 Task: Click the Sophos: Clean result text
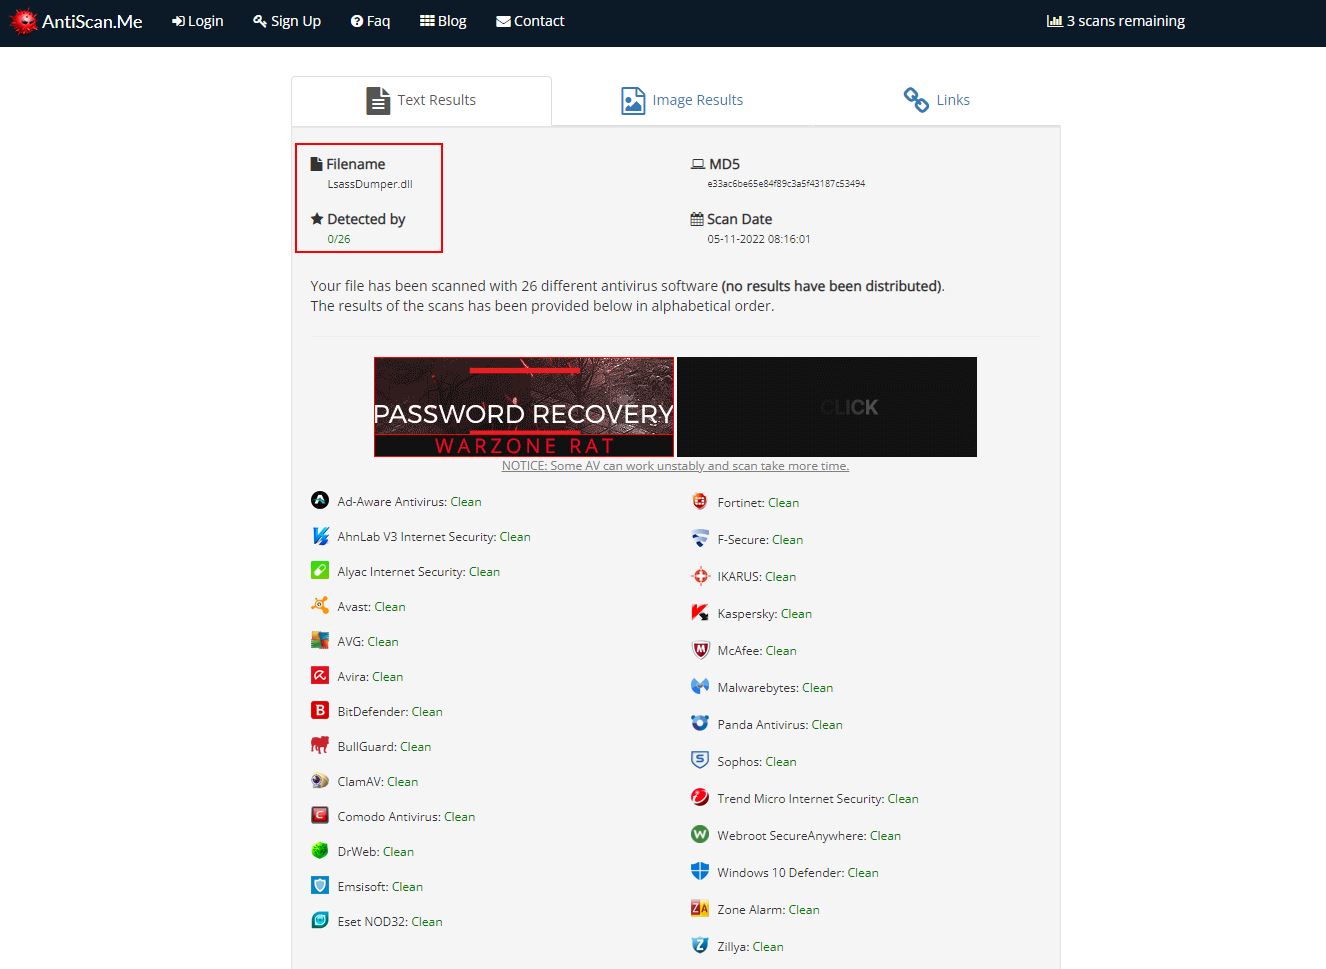point(757,762)
